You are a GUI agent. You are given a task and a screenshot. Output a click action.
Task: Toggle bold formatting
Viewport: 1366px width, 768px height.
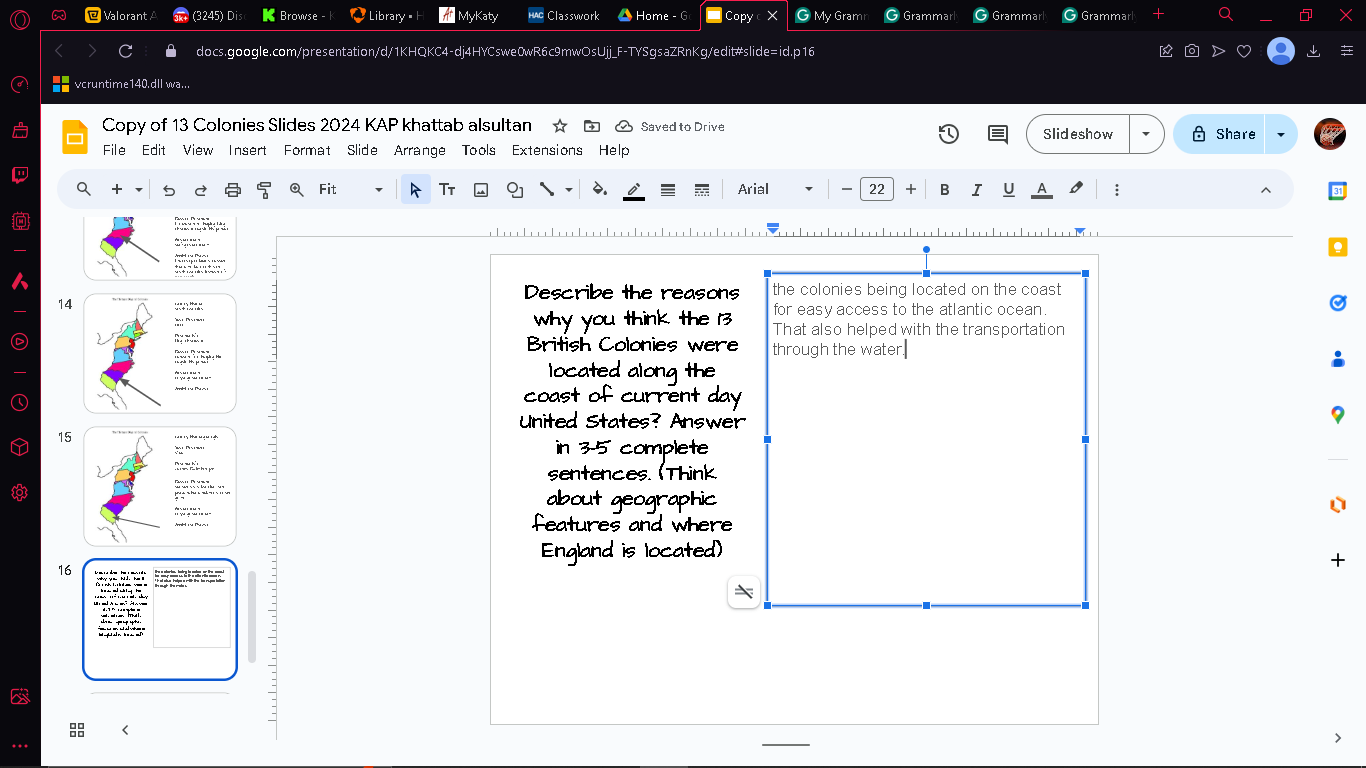[x=944, y=189]
